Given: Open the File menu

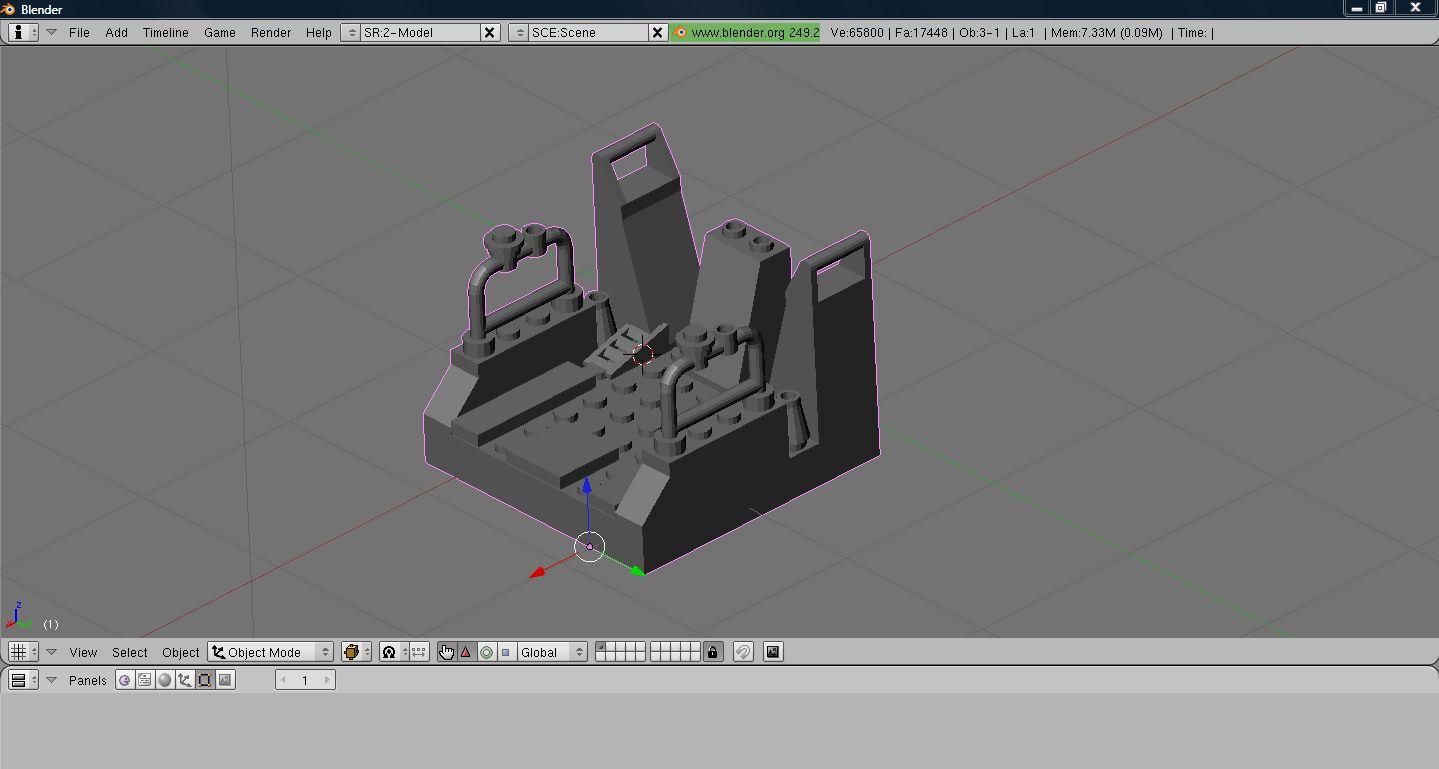Looking at the screenshot, I should tap(79, 32).
